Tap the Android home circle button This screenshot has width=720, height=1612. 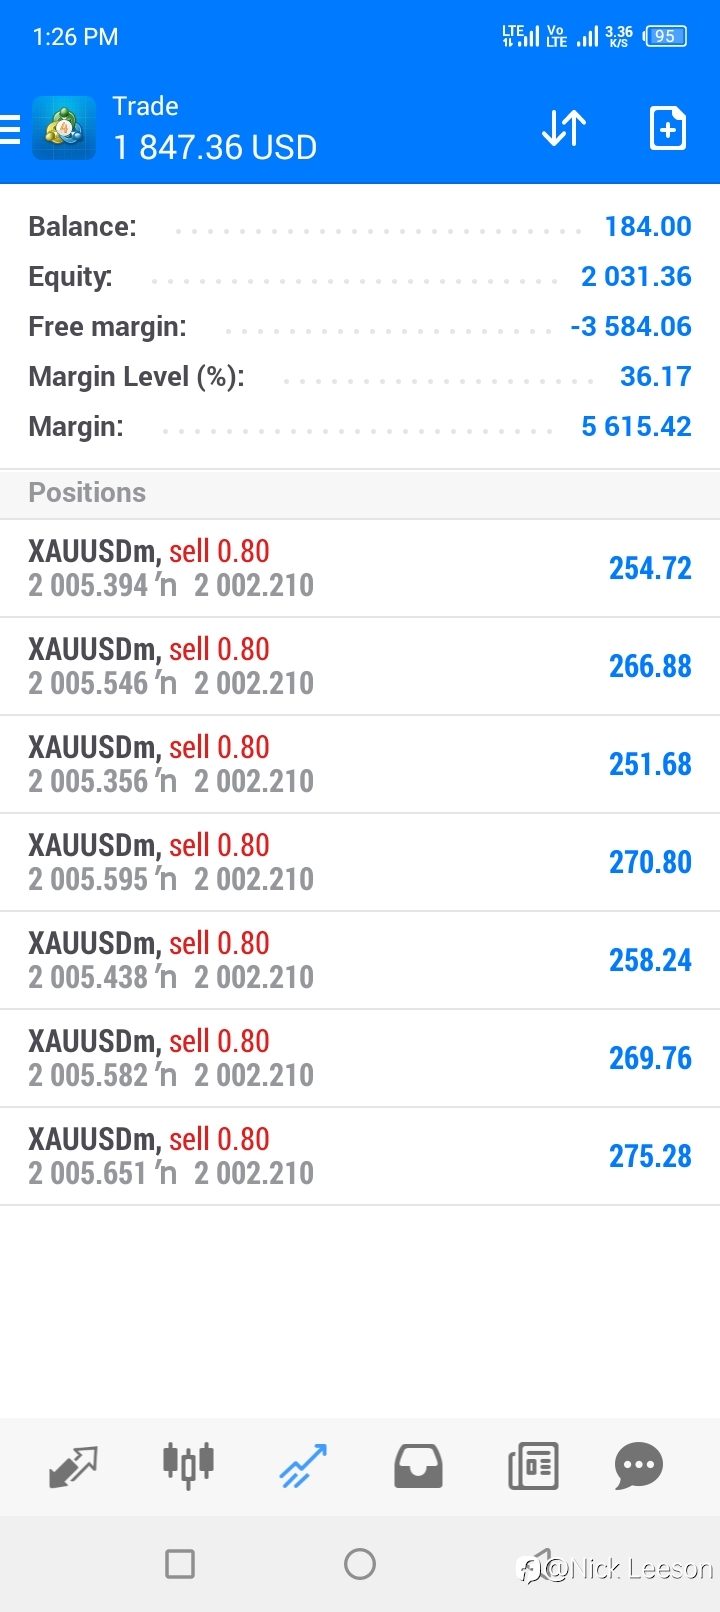coord(360,1564)
